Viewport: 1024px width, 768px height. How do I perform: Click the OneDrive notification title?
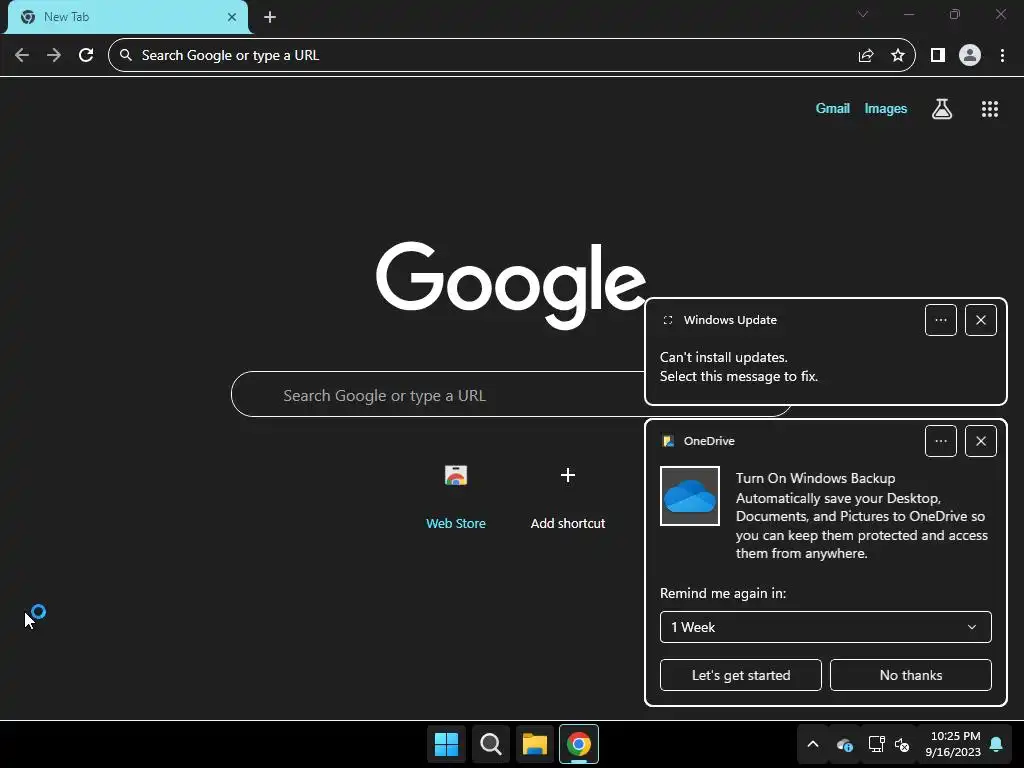click(709, 441)
